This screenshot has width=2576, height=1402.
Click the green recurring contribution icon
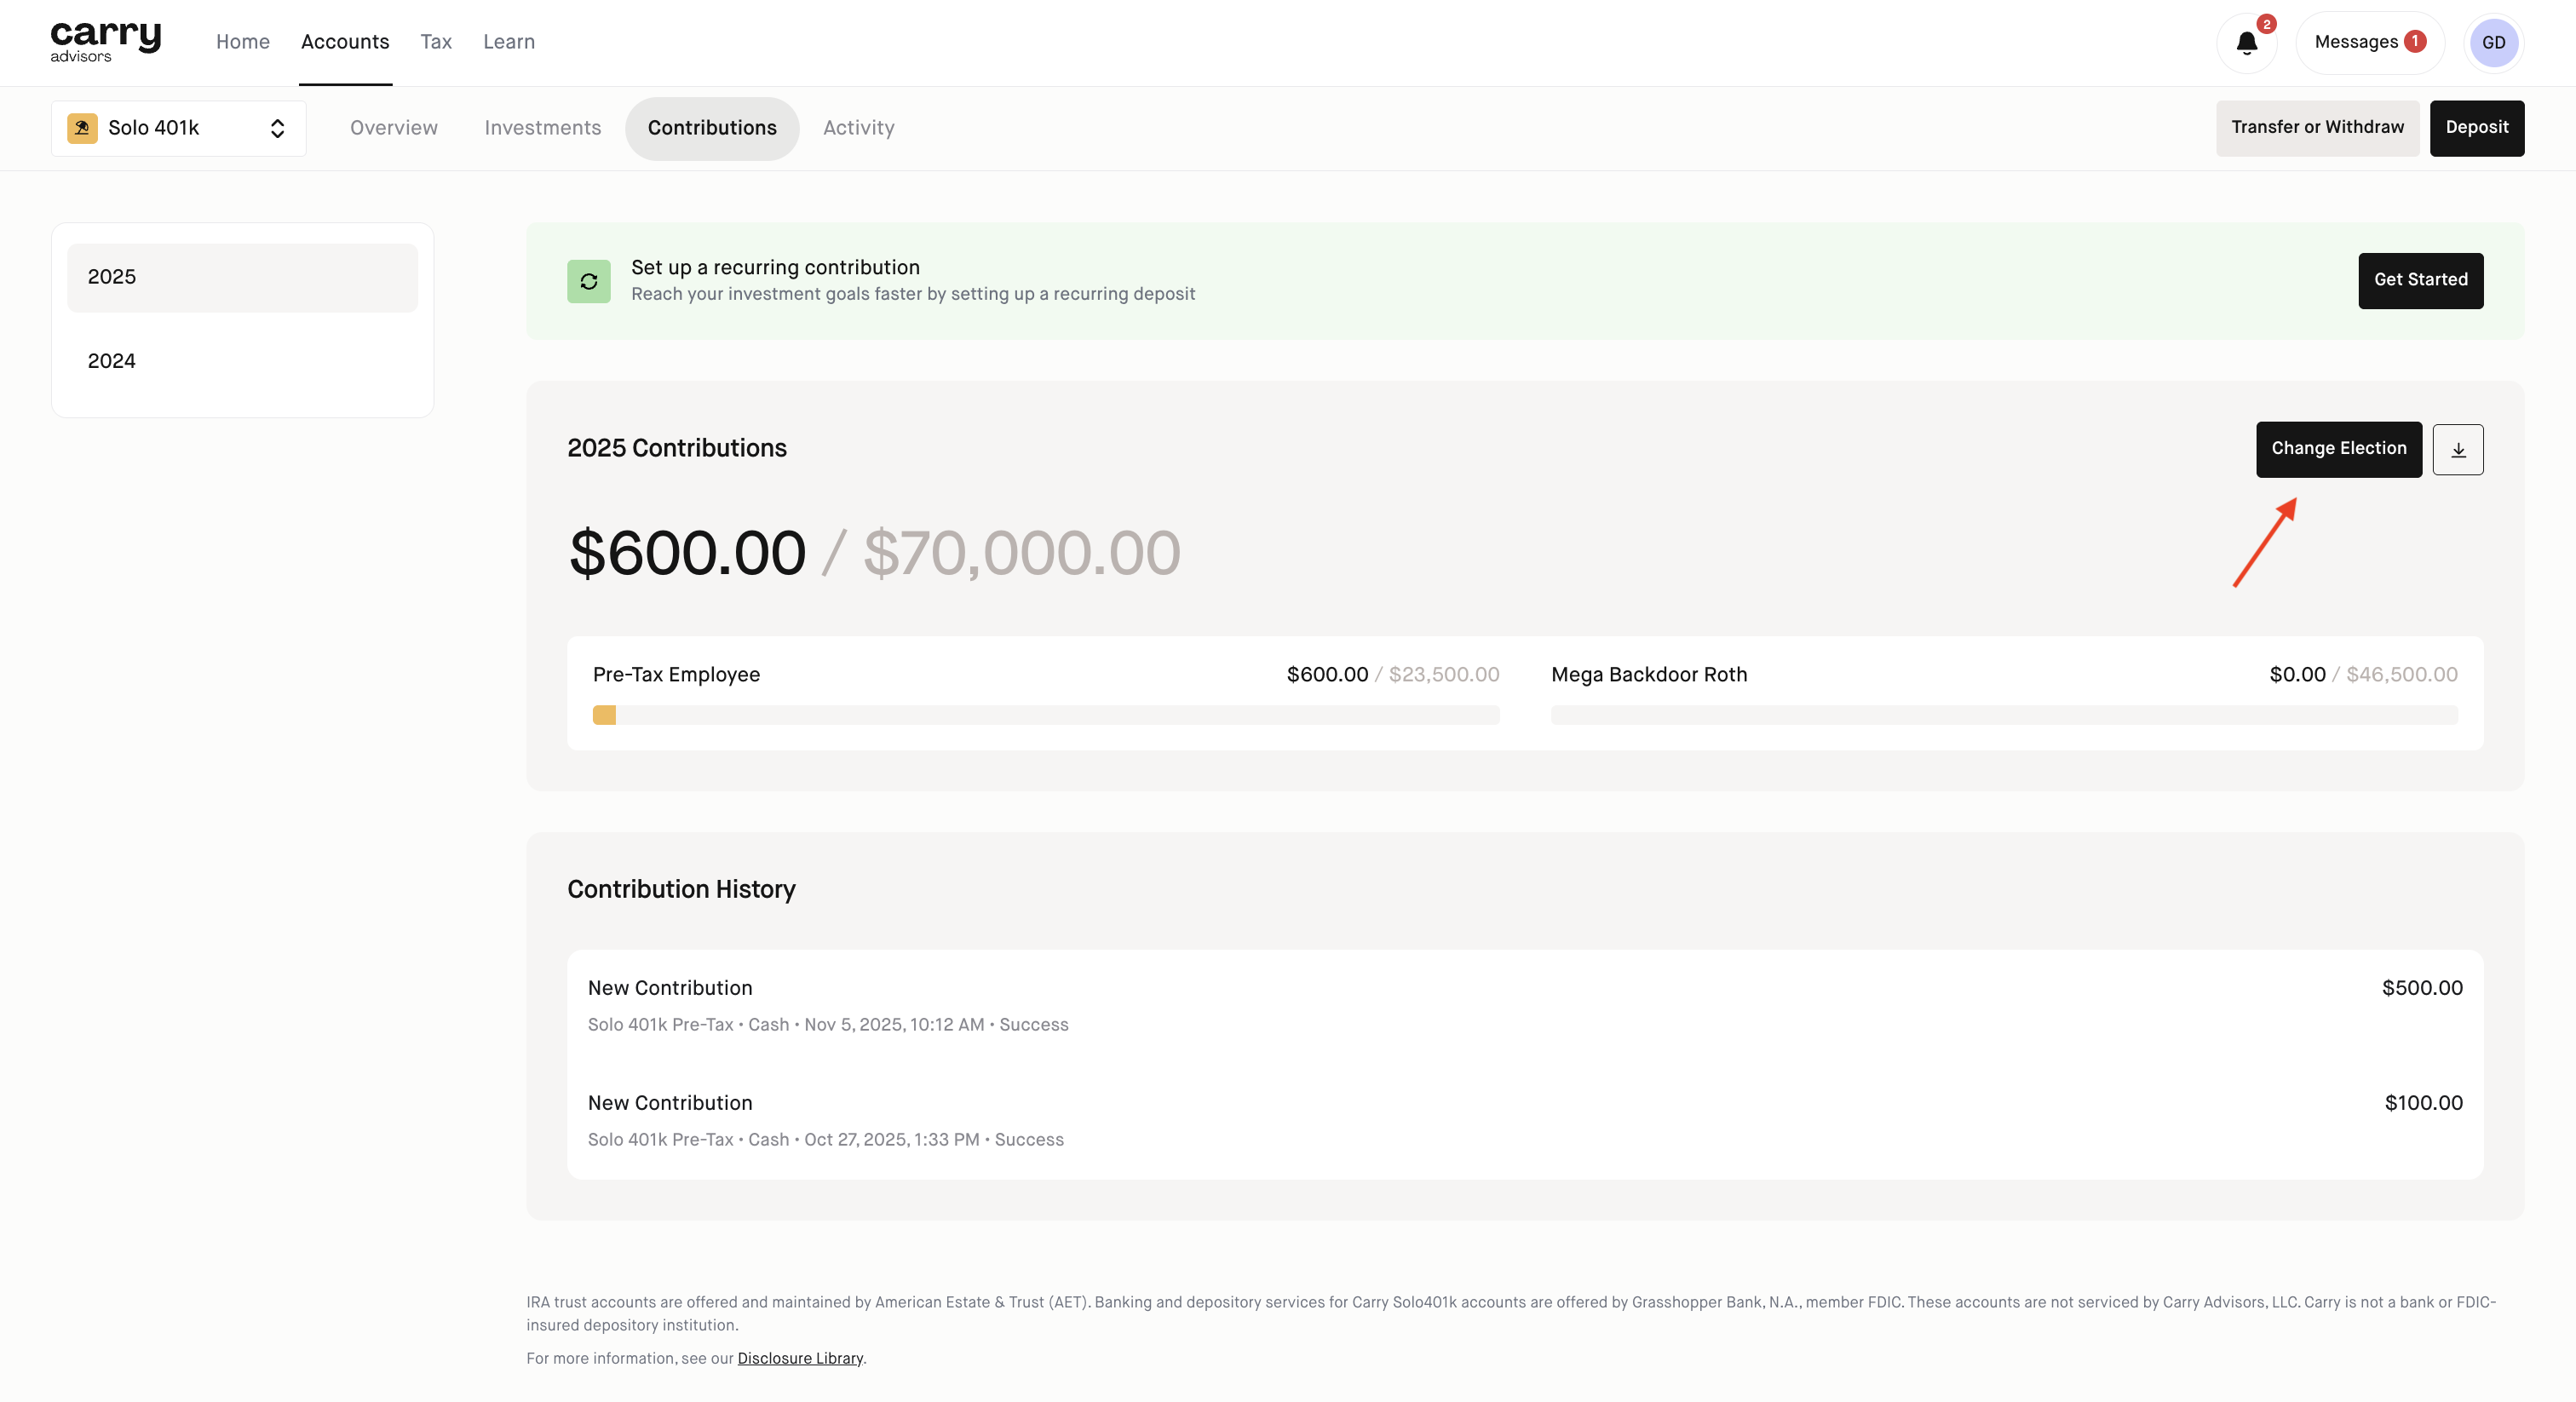(x=588, y=281)
